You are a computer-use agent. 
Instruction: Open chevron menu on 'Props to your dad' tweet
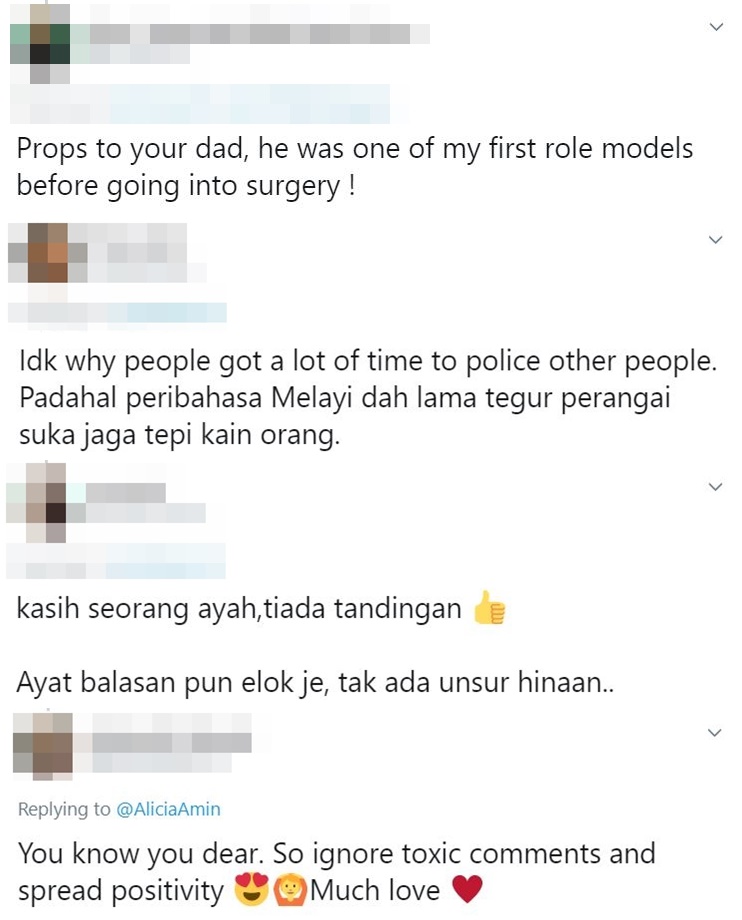coord(716,27)
